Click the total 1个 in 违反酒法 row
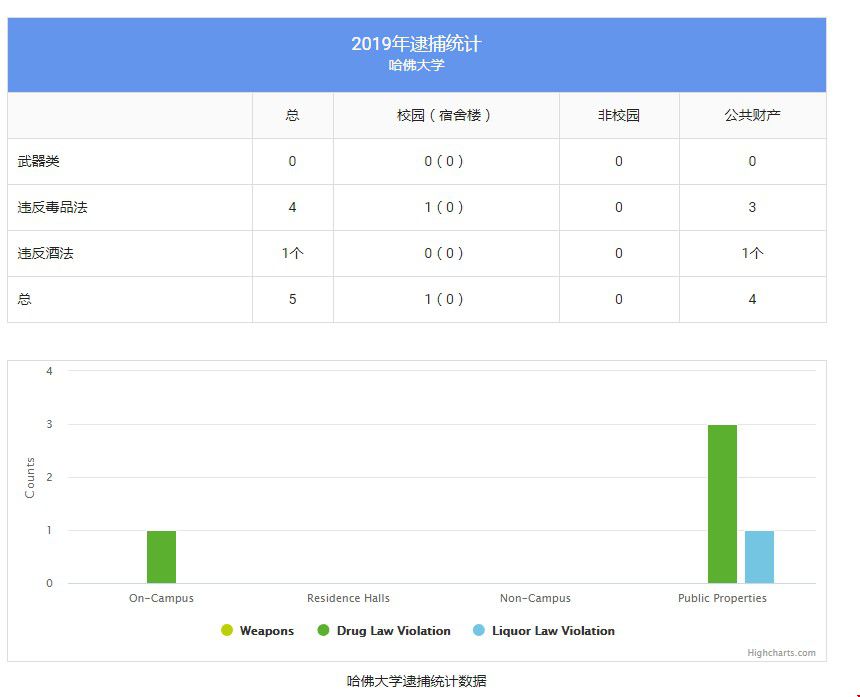 pos(292,253)
